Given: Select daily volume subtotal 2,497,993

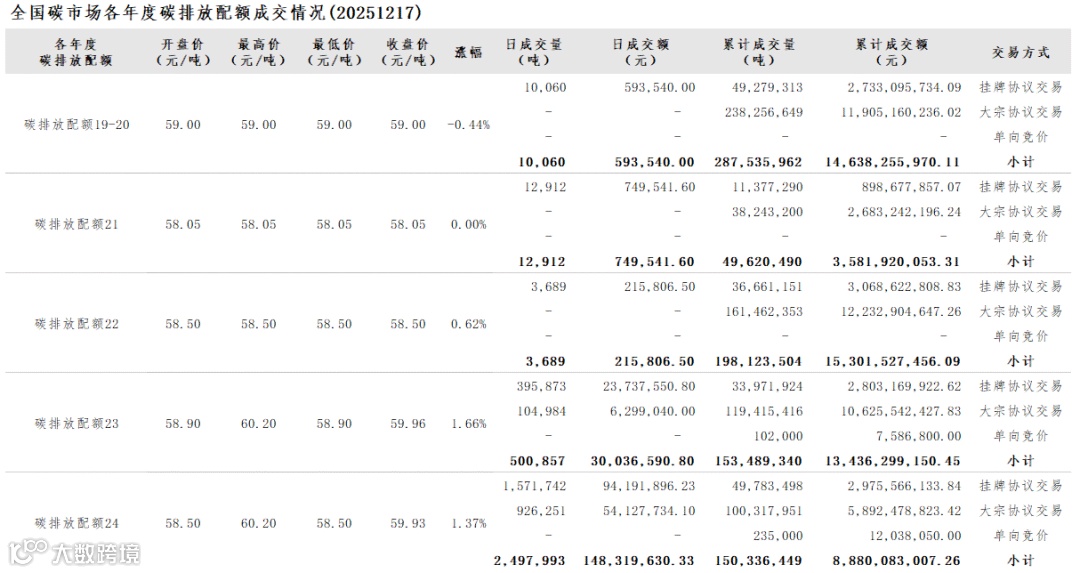Looking at the screenshot, I should [530, 561].
